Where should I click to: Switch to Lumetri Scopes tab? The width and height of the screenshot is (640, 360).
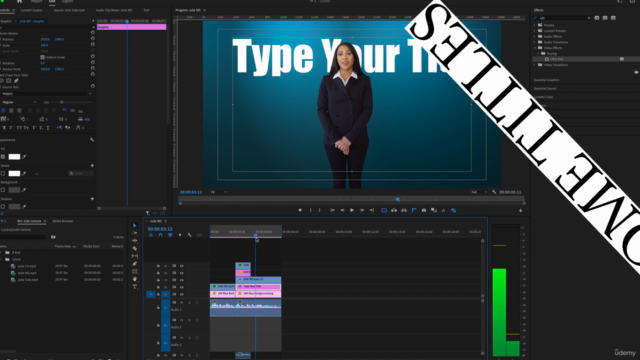pos(32,10)
